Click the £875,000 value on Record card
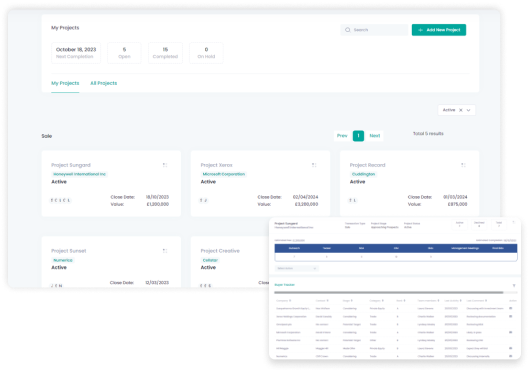Viewport: 529px width, 372px height. coord(457,204)
